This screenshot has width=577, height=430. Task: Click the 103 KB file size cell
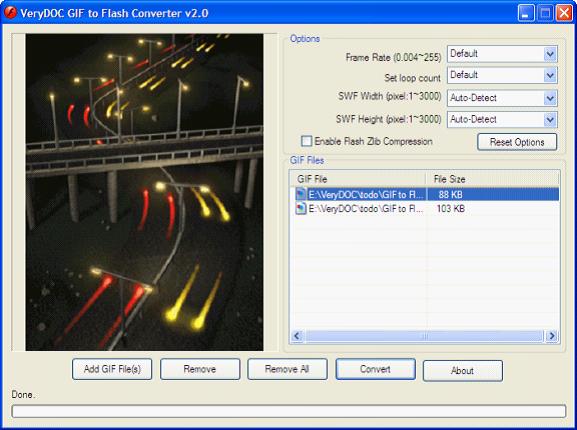[x=450, y=209]
